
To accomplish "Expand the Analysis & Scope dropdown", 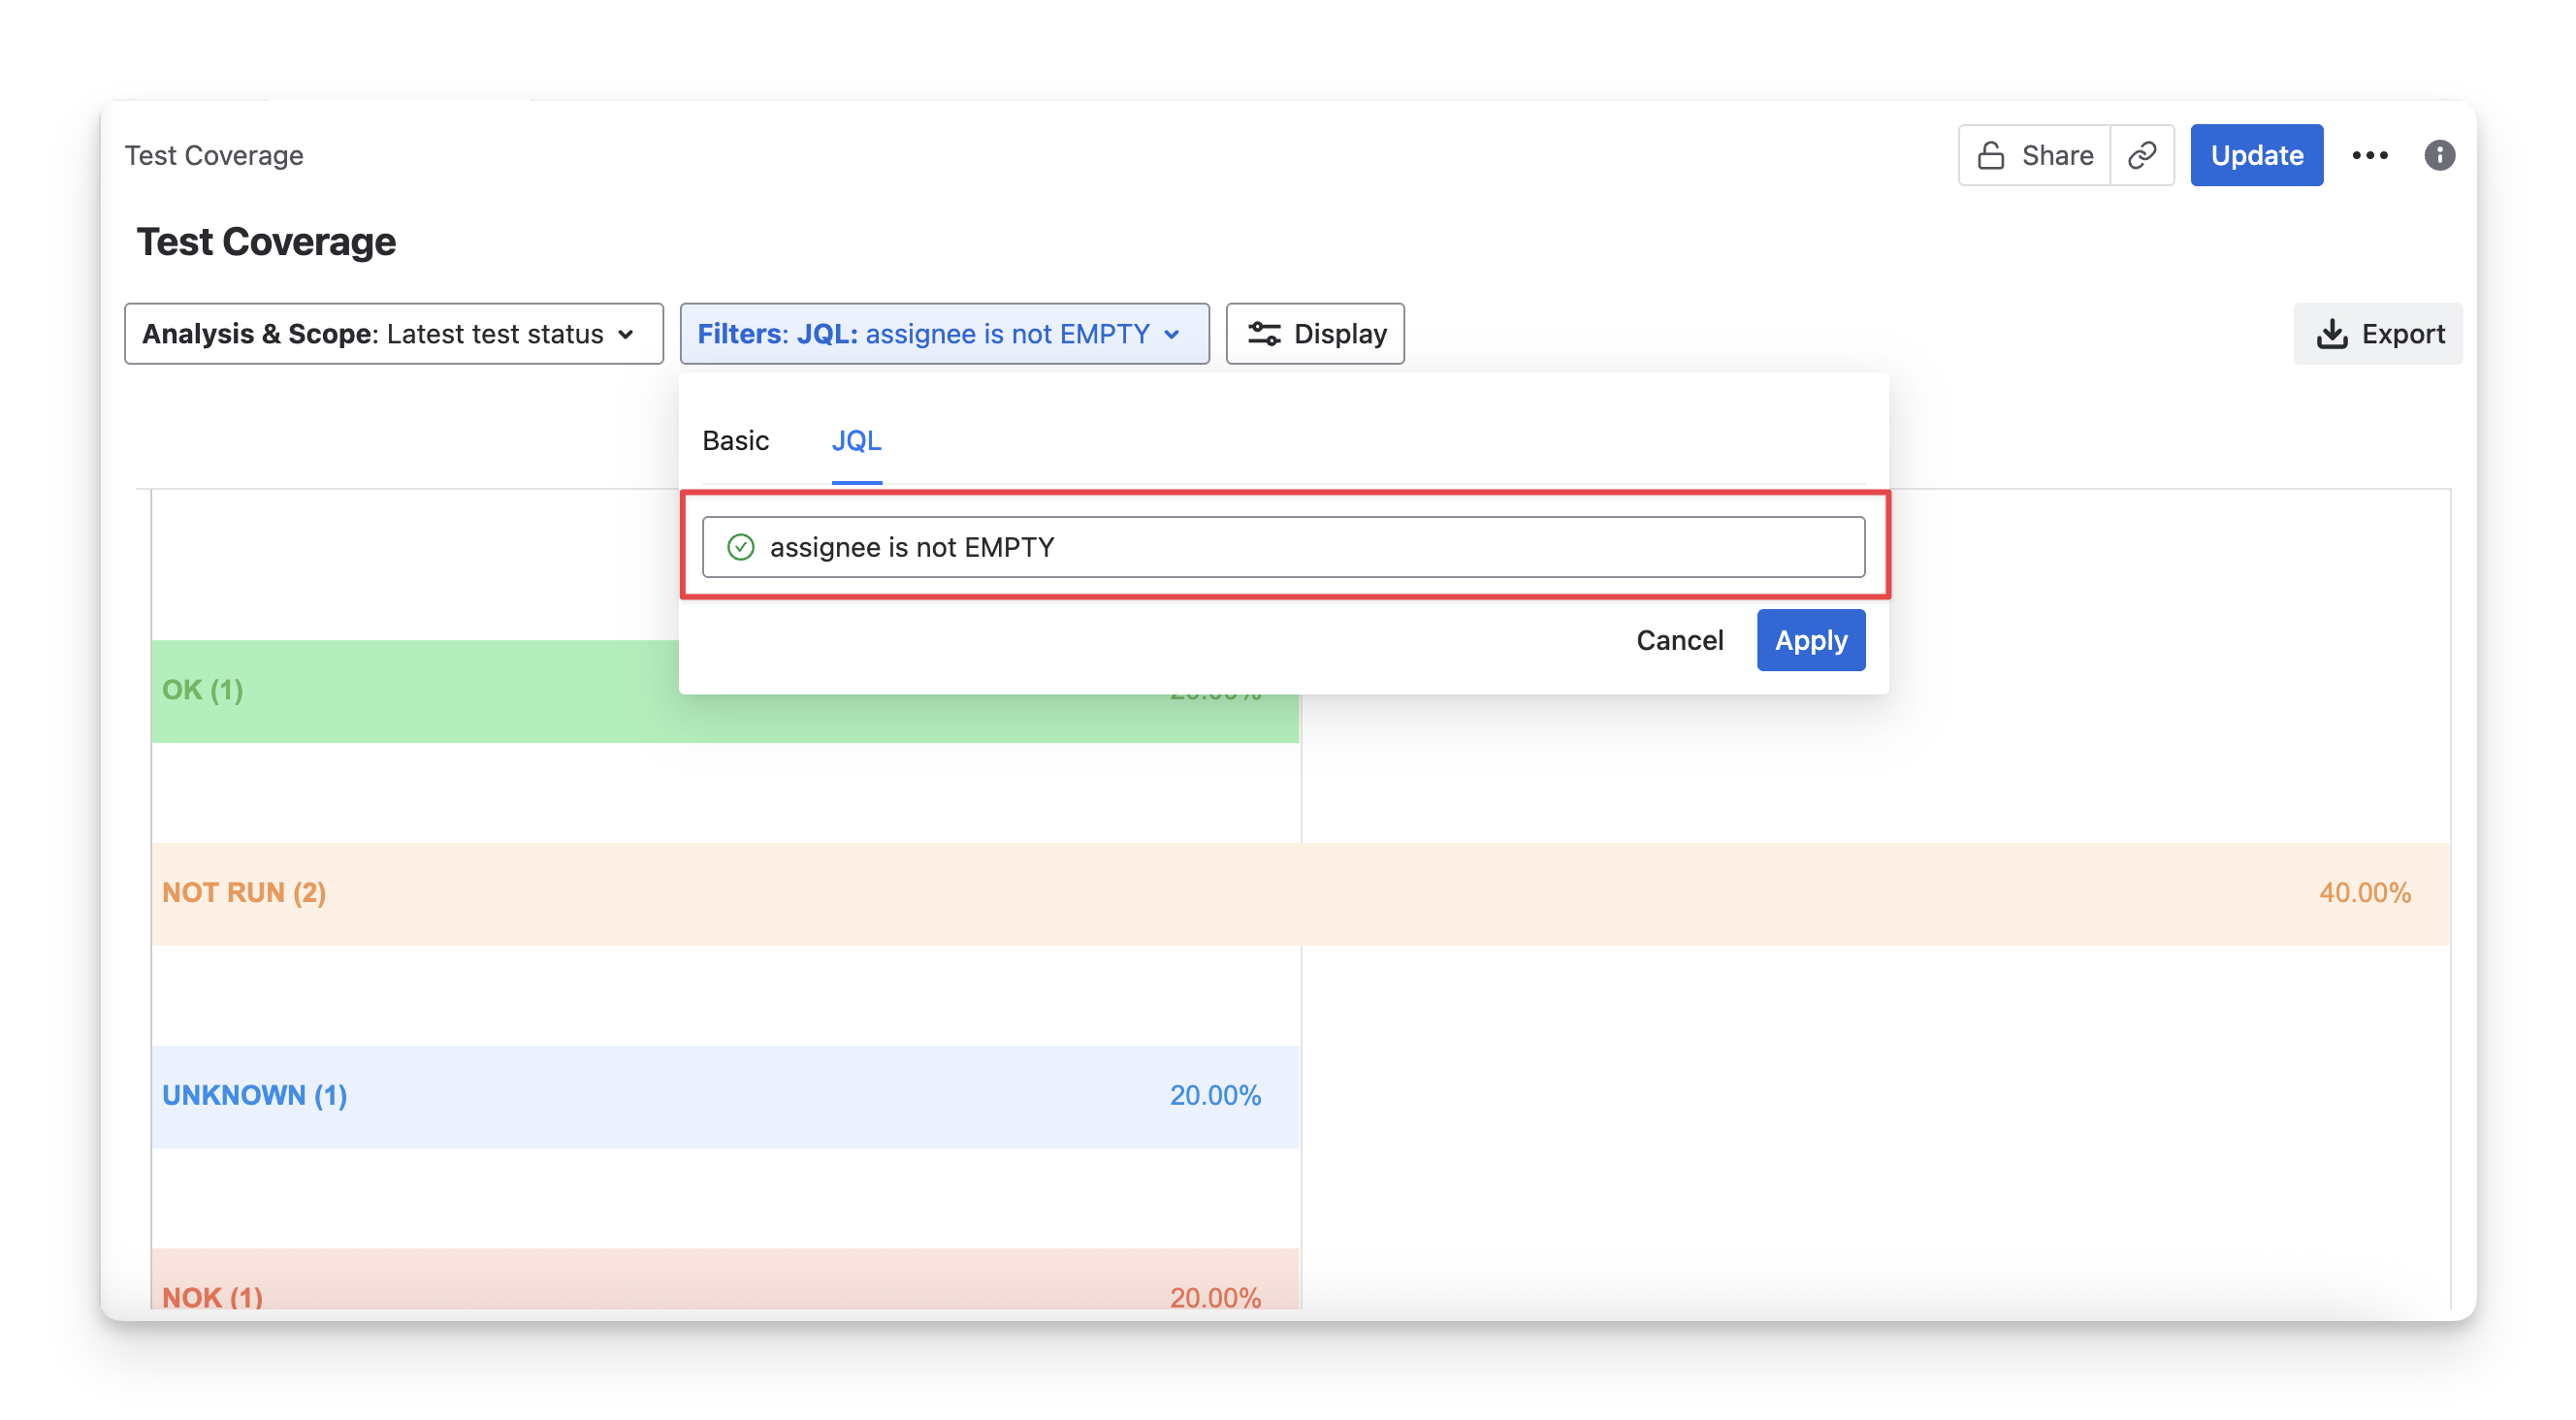I will 393,334.
